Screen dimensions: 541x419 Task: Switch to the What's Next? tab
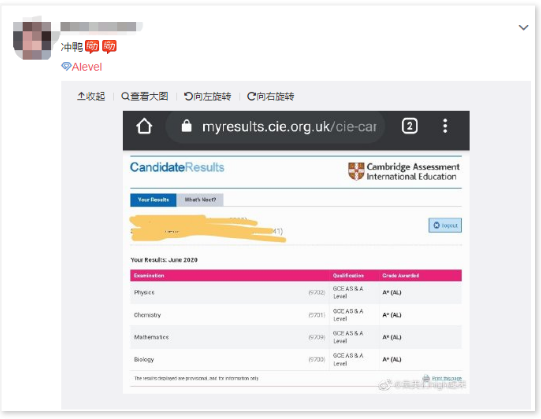[200, 200]
